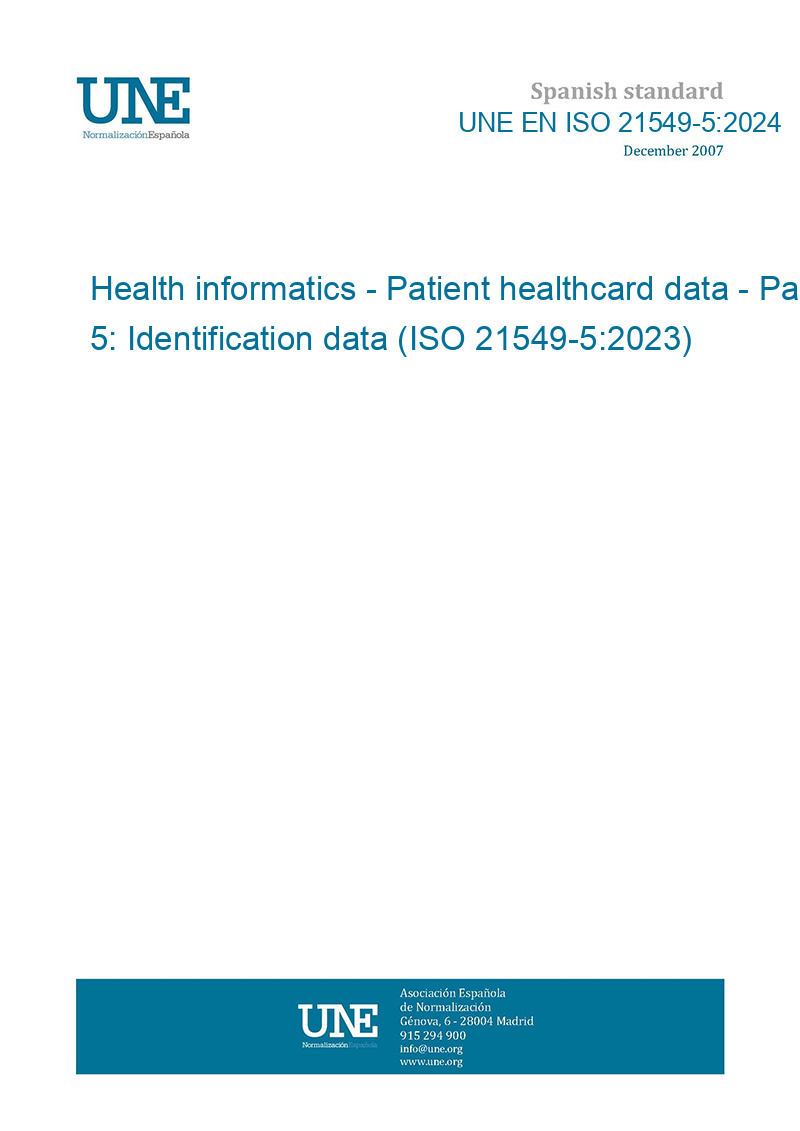Select the 'Normalización Española' tagline under top logo
This screenshot has height=1131, width=800.
click(x=136, y=135)
